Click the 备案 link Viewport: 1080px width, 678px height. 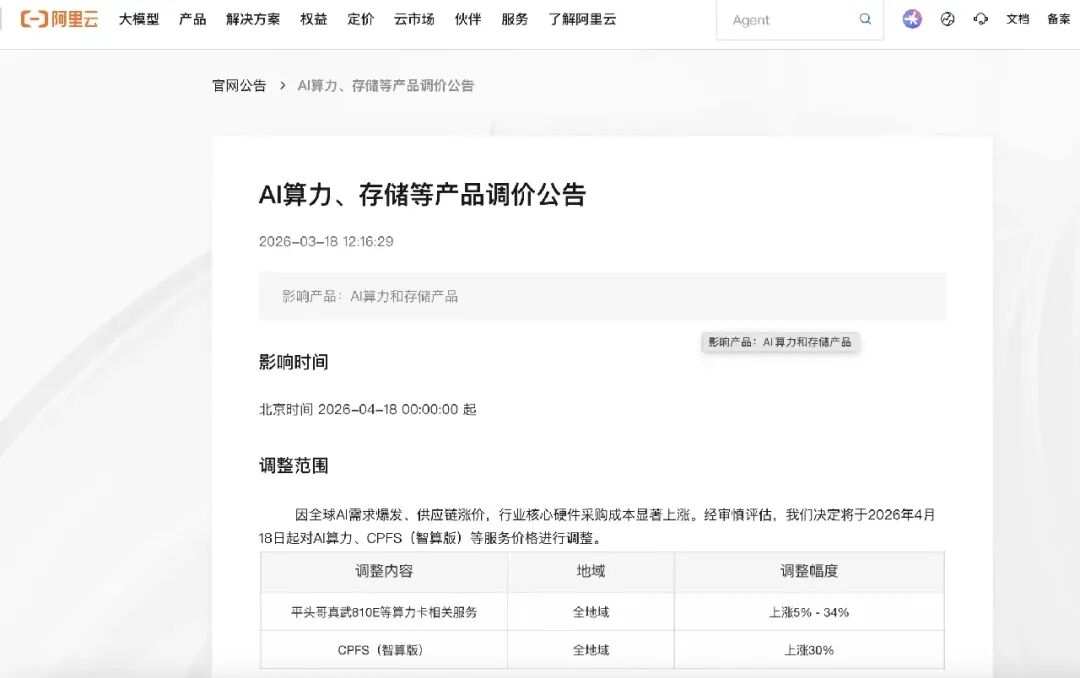tap(1058, 19)
